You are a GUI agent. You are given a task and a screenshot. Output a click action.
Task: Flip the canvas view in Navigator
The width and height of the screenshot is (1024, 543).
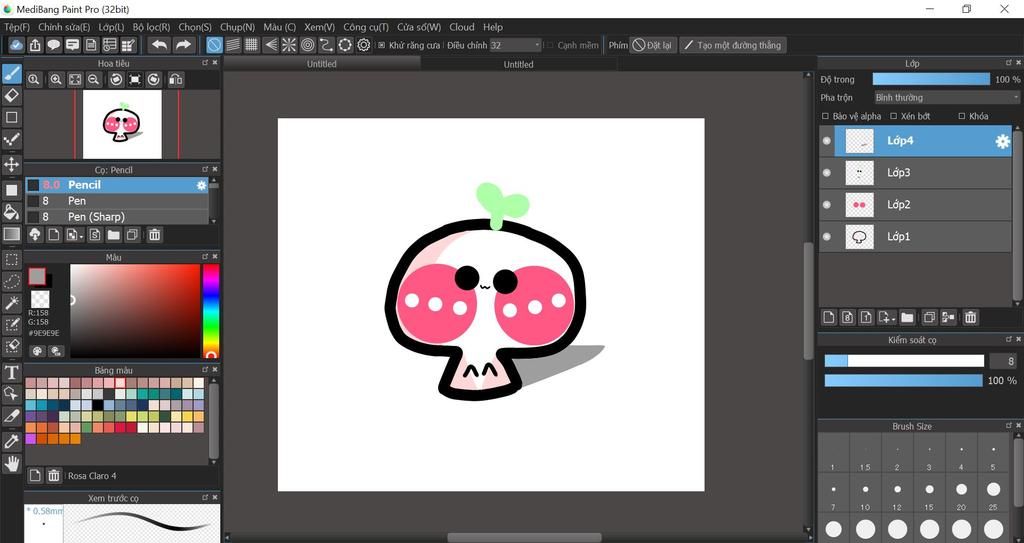[175, 79]
